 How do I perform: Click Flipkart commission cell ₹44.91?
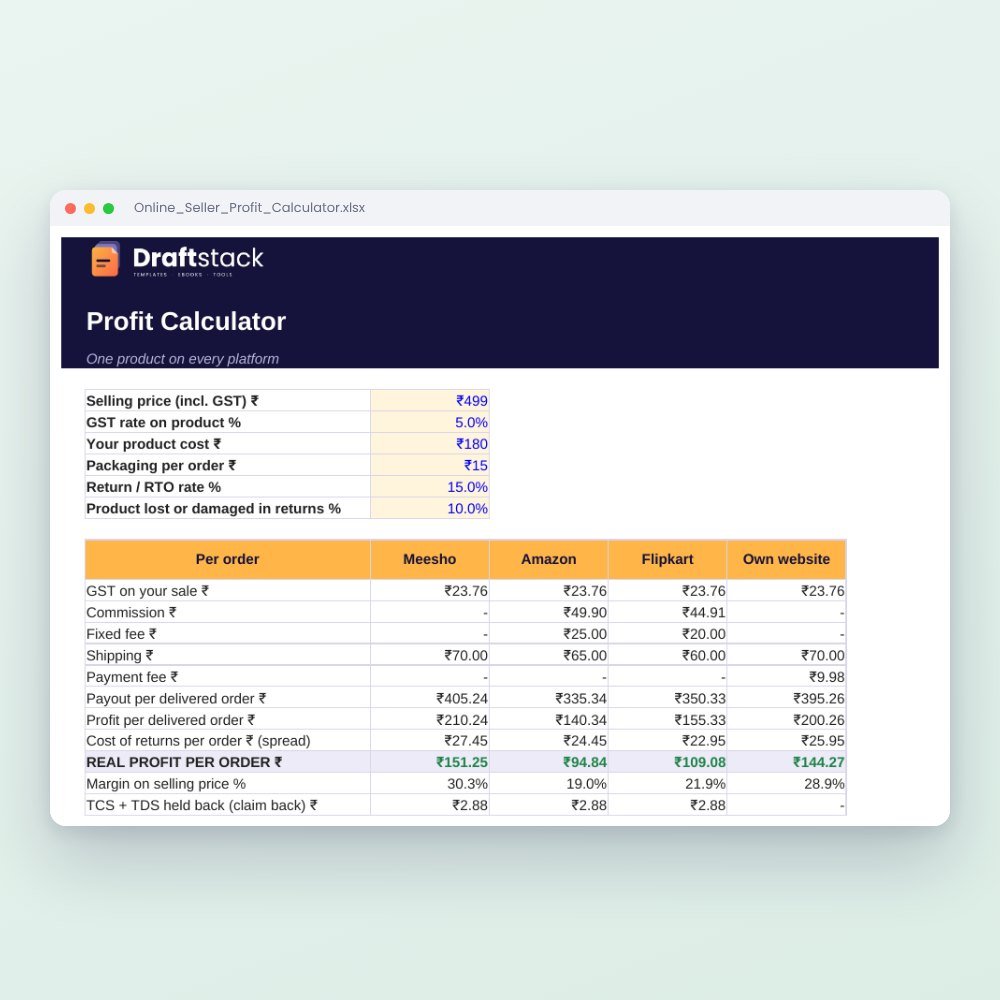coord(668,613)
